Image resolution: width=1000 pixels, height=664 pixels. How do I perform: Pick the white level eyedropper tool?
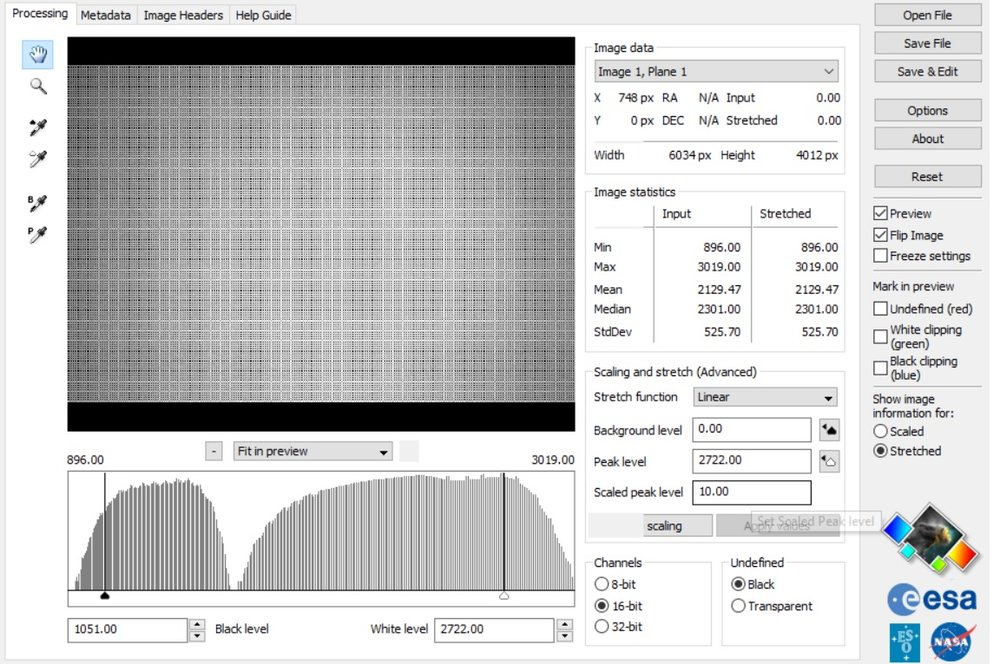38,158
